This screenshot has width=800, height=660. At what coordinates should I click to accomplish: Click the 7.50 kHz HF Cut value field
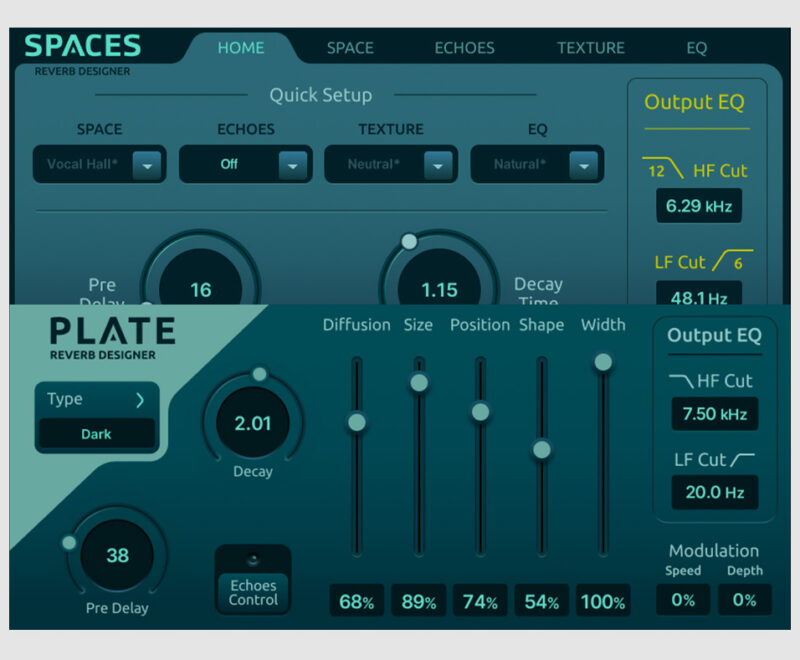point(714,414)
